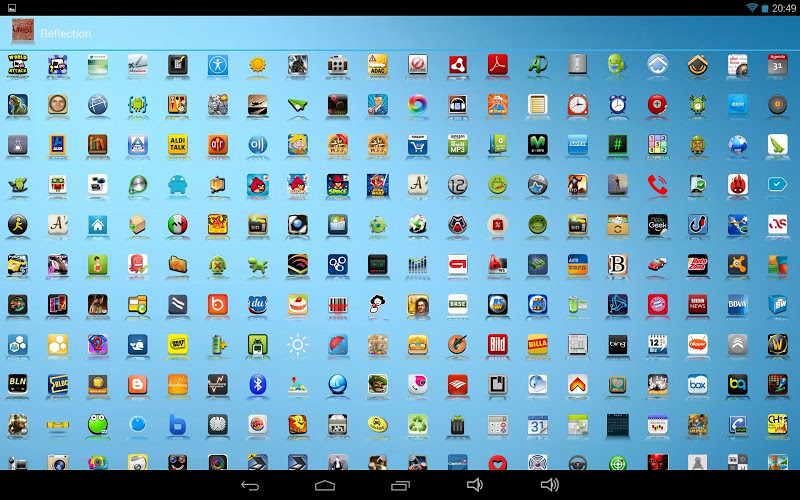Open the BLN black icon
The height and width of the screenshot is (500, 800).
(17, 385)
